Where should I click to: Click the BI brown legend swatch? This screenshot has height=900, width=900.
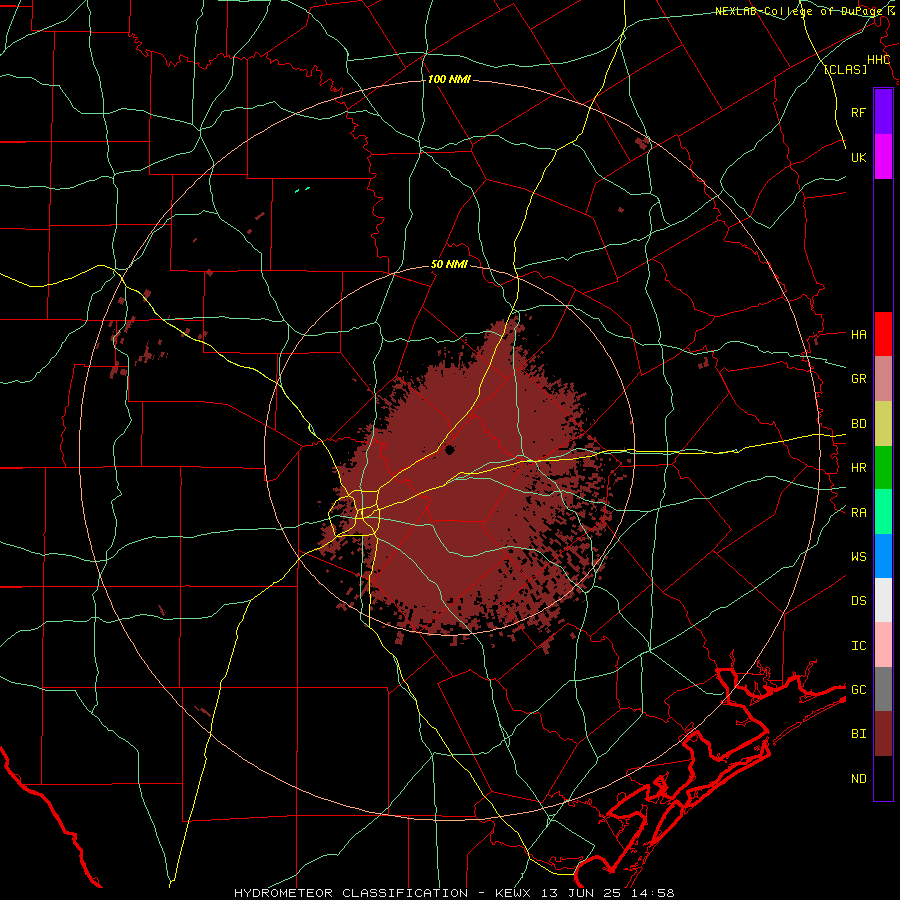883,734
